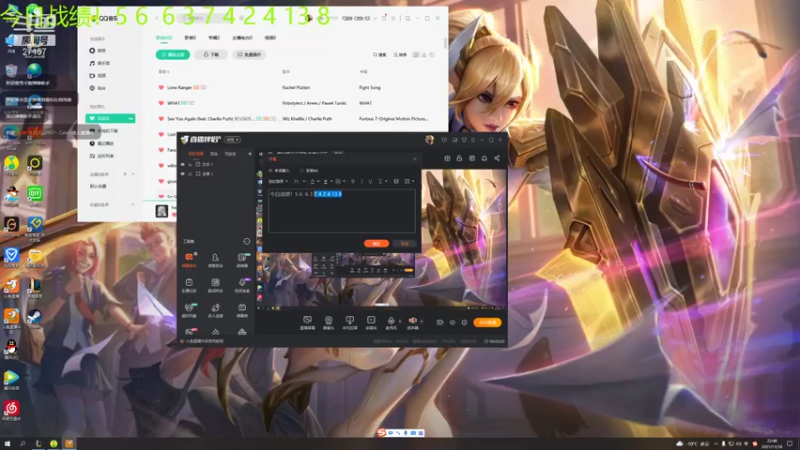Switch to third scene tab in streaming app
The image size is (800, 450).
(x=231, y=154)
